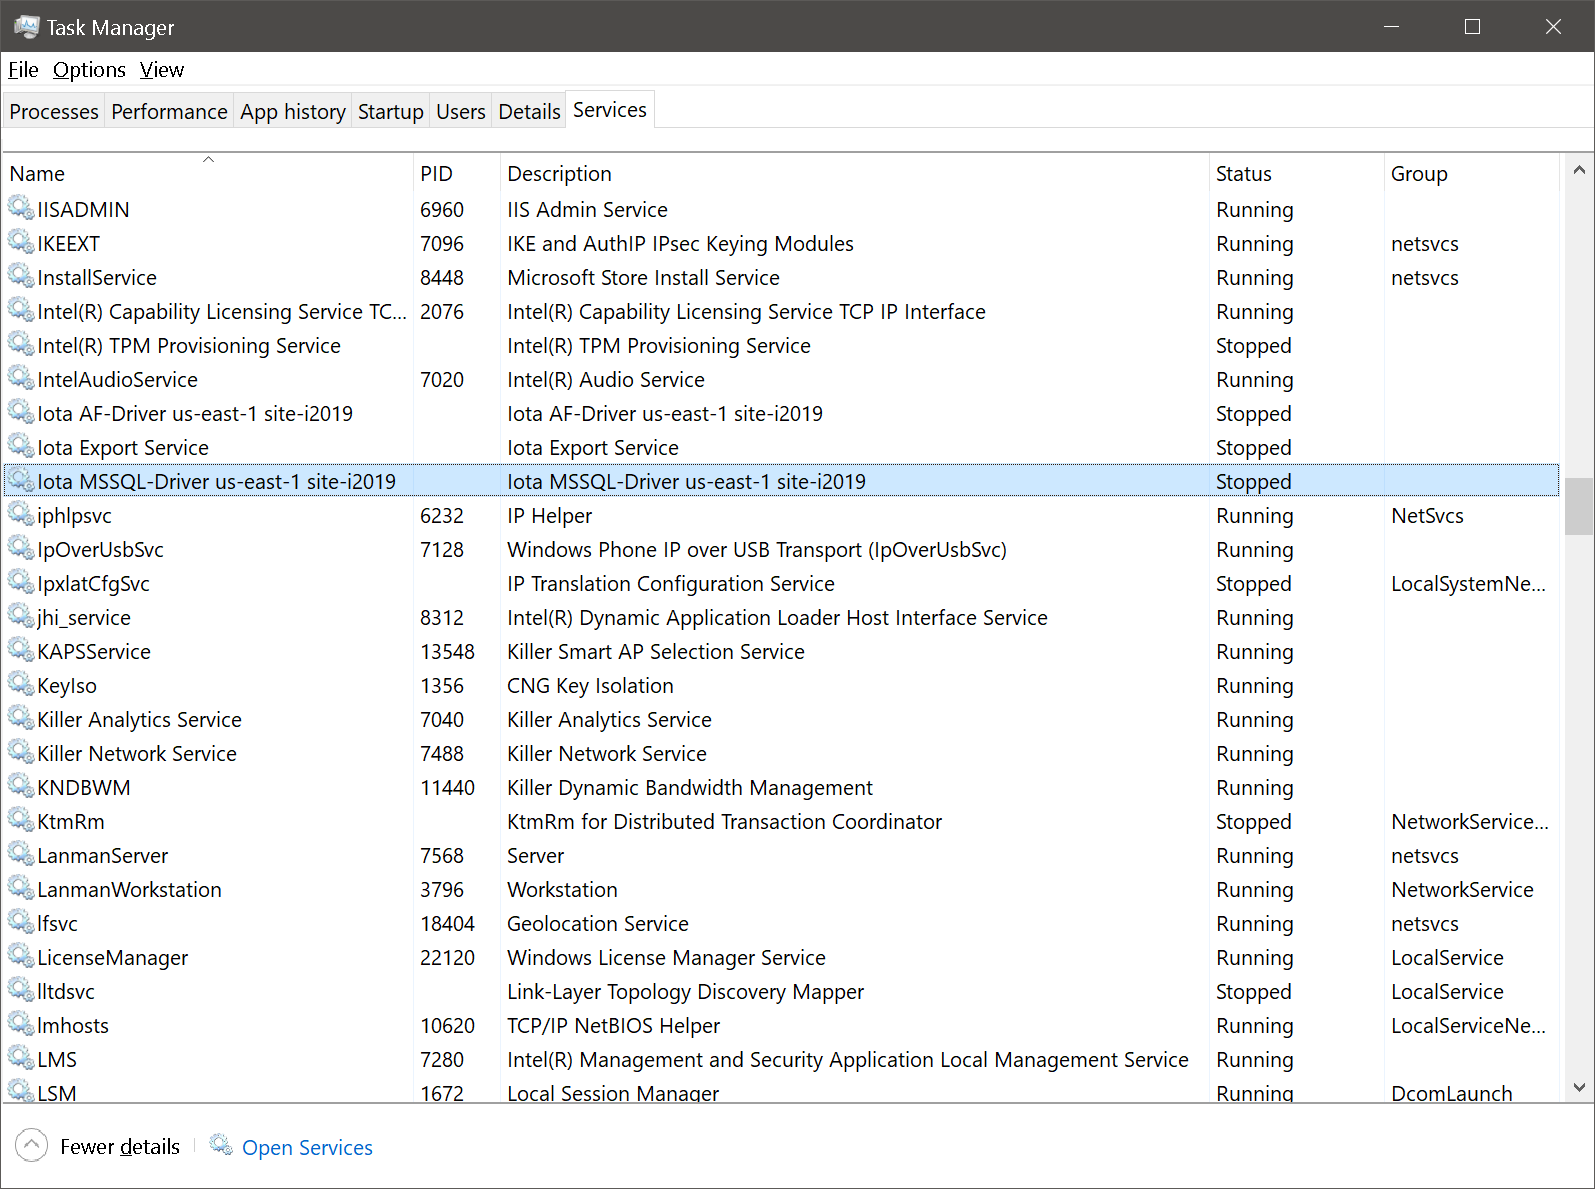Click the scrollbar up arrow
The height and width of the screenshot is (1189, 1595).
[x=1579, y=170]
